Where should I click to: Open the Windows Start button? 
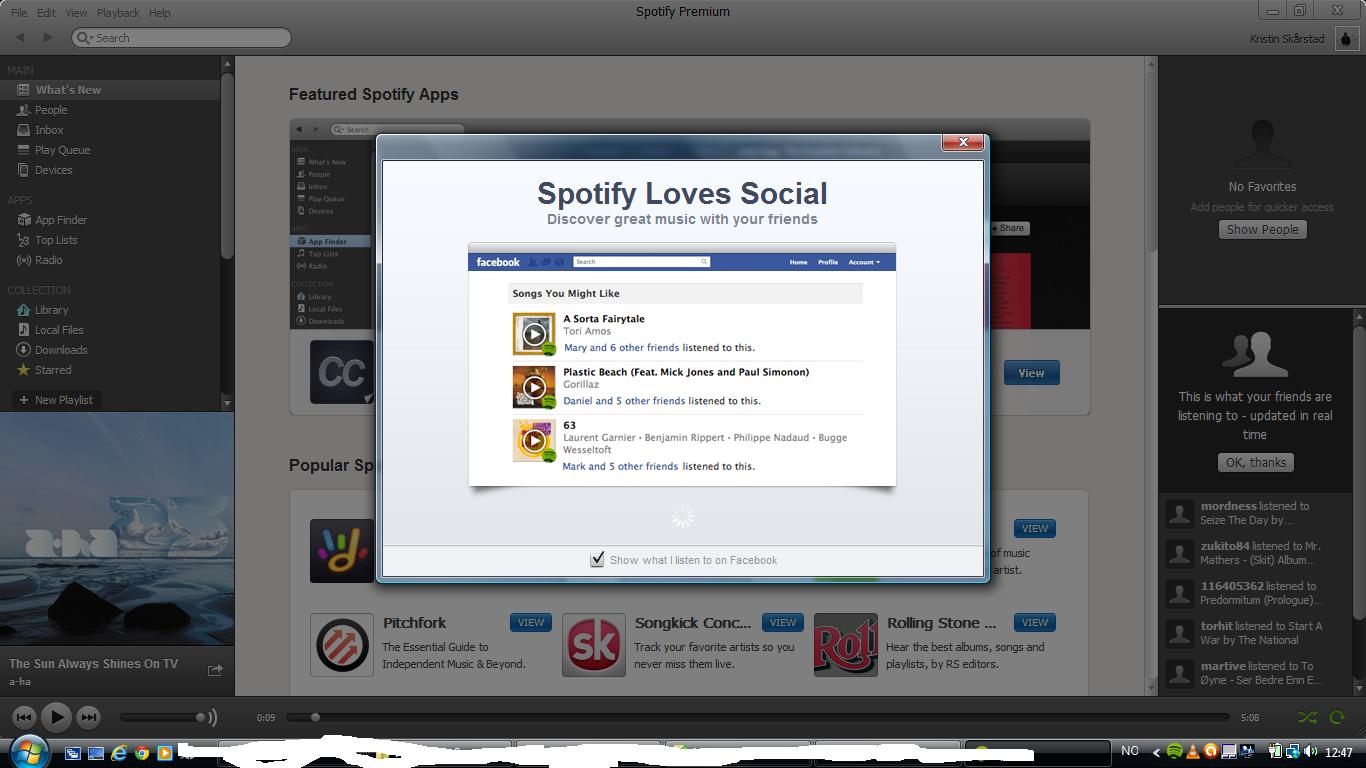tap(28, 751)
